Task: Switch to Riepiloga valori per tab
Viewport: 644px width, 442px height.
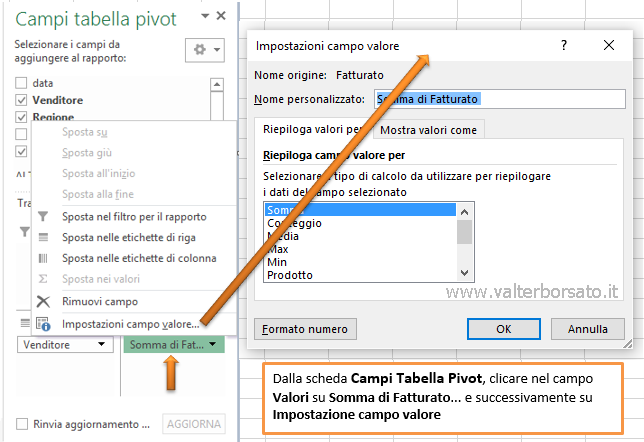Action: (313, 129)
